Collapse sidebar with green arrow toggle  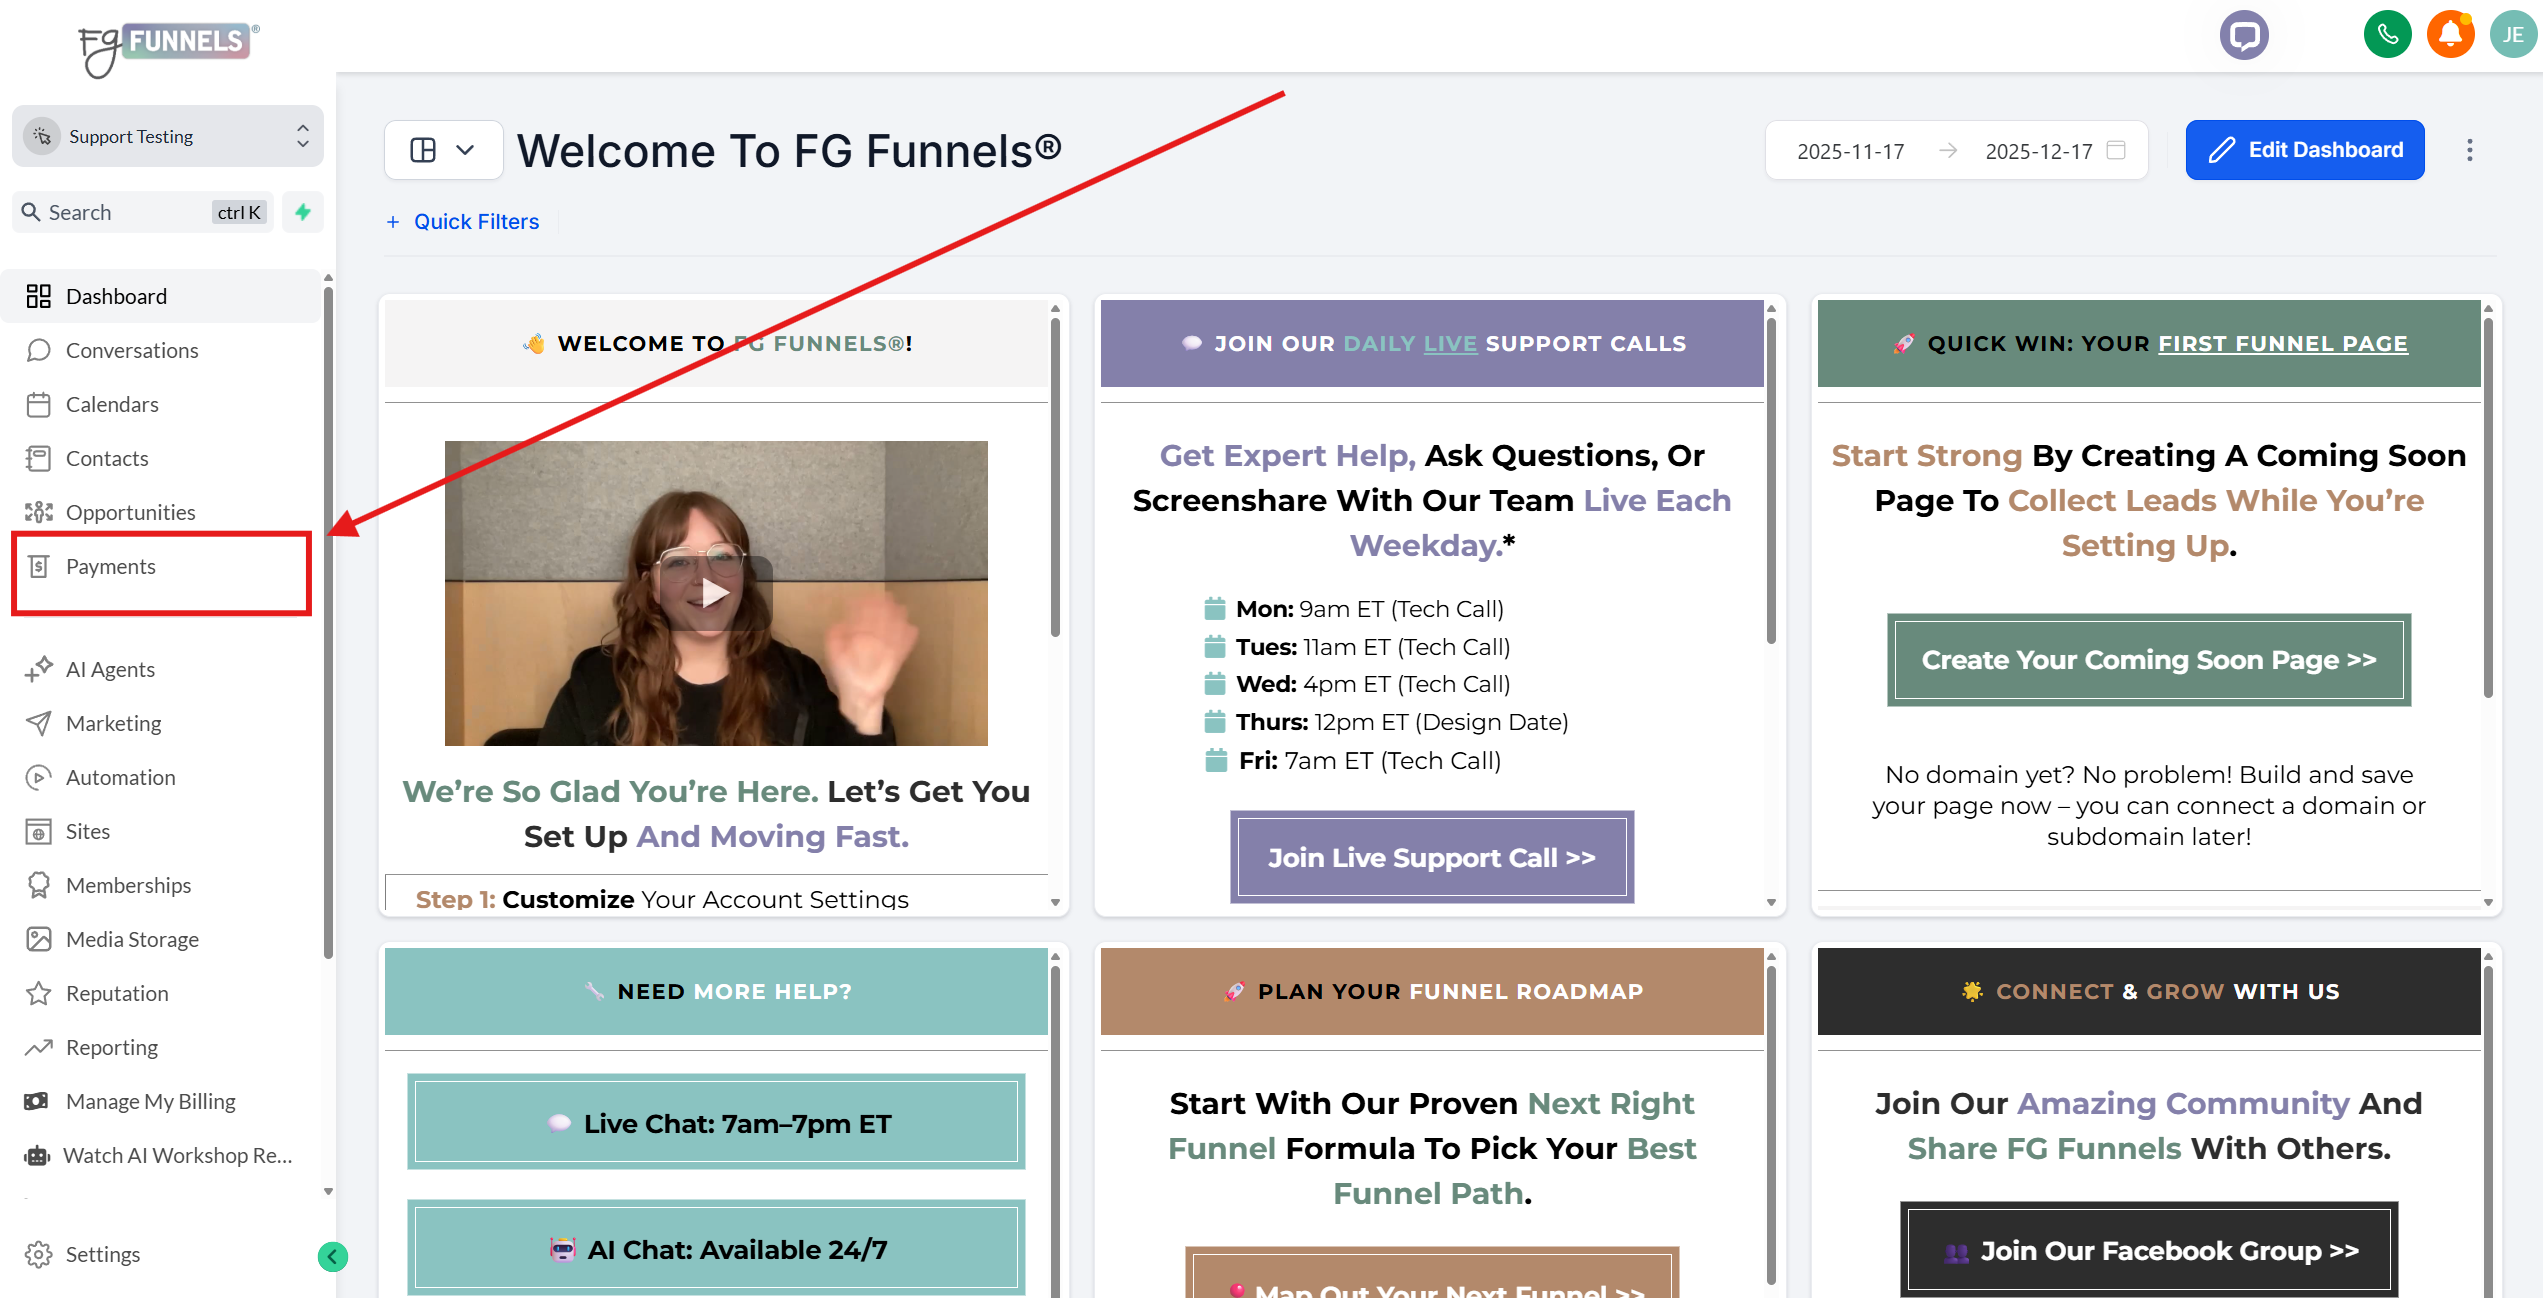click(333, 1256)
